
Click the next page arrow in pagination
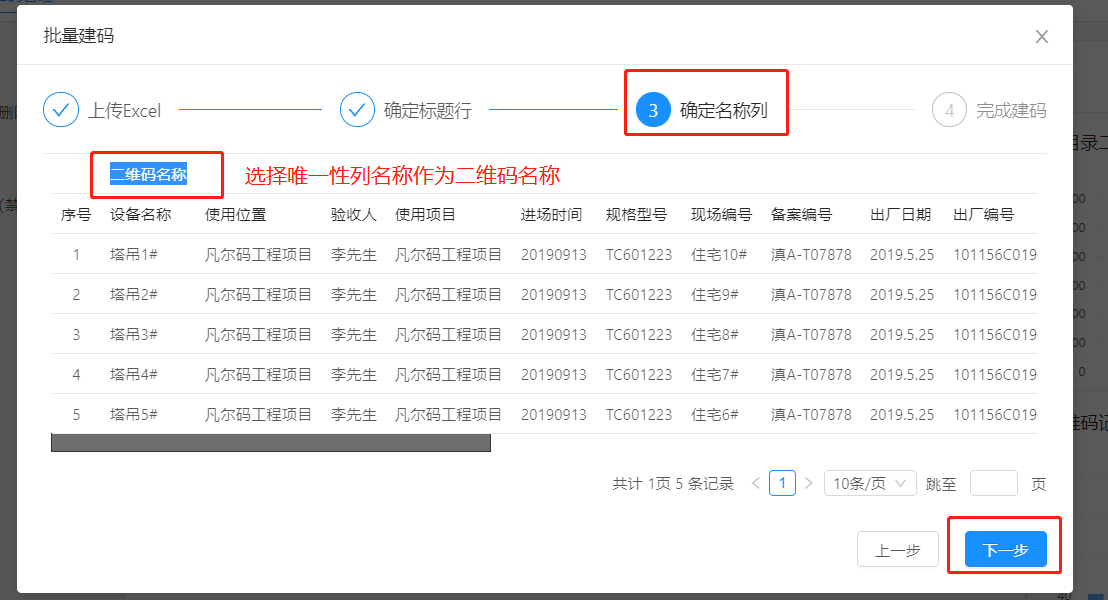pyautogui.click(x=807, y=482)
